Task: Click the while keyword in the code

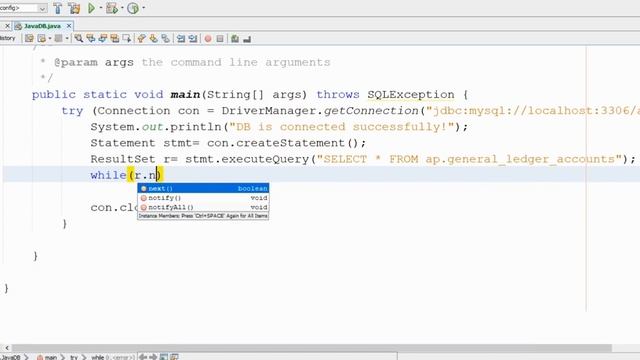Action: pos(108,175)
